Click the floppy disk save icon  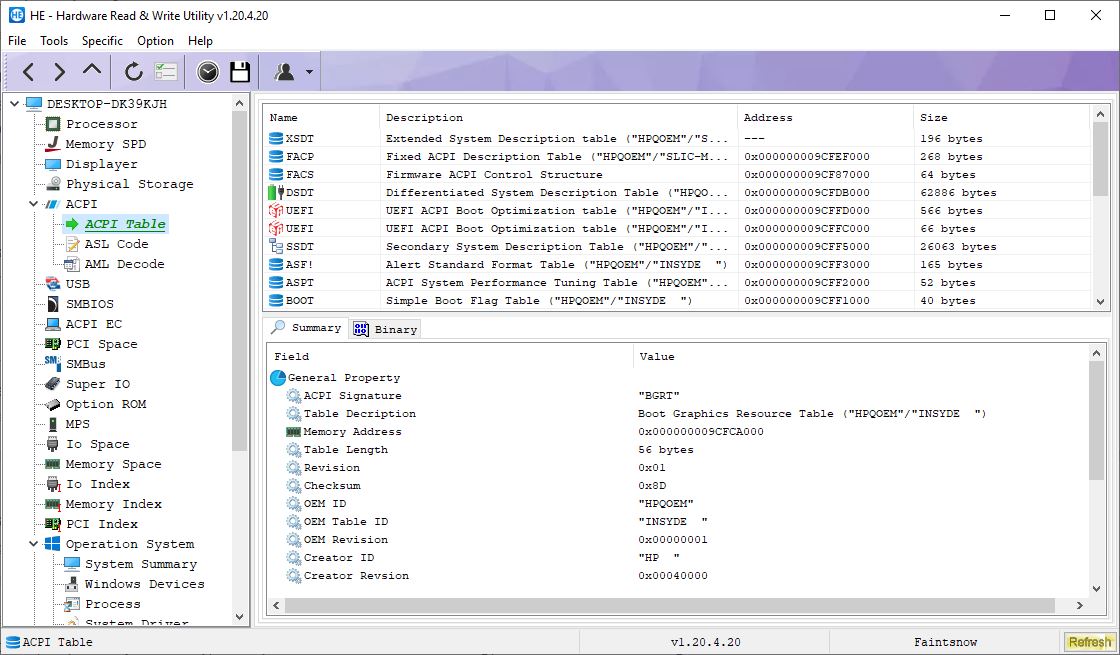point(240,72)
